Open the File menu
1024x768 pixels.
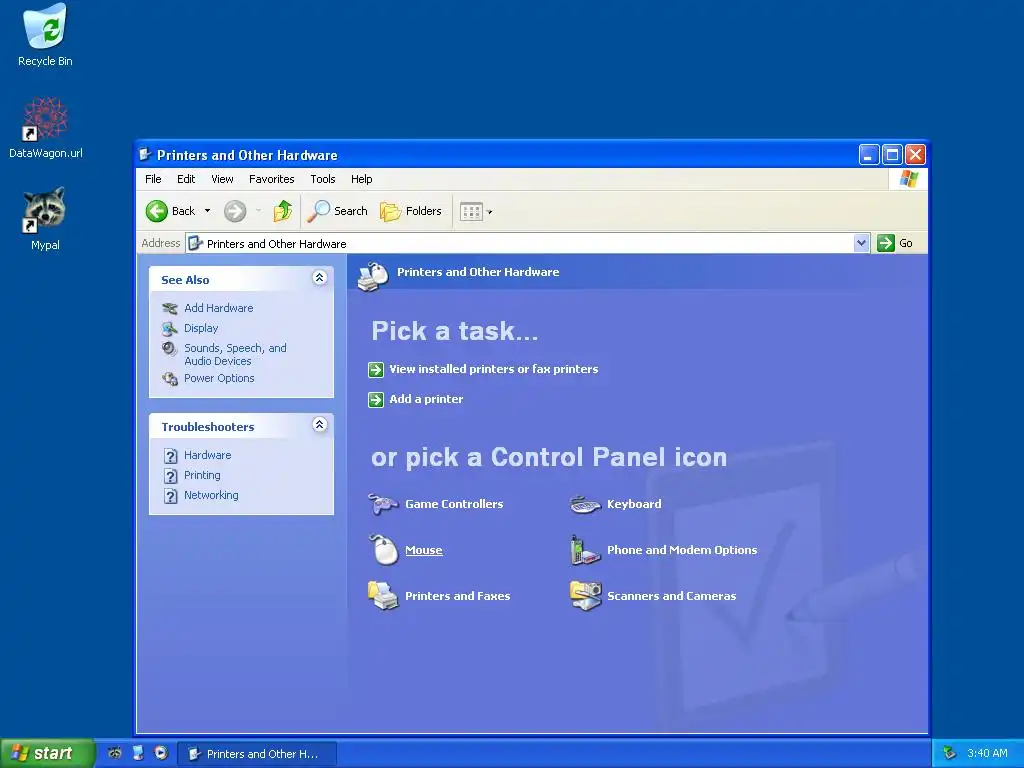[x=153, y=179]
